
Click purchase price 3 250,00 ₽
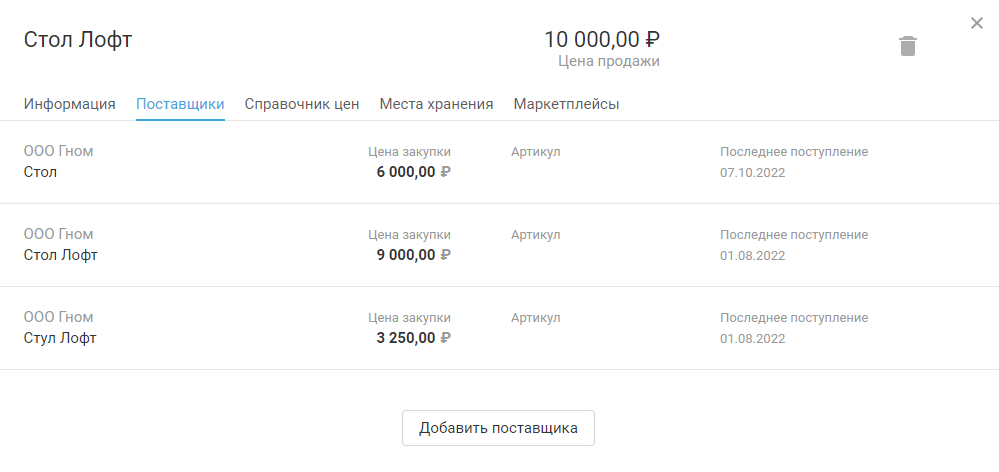coord(413,338)
